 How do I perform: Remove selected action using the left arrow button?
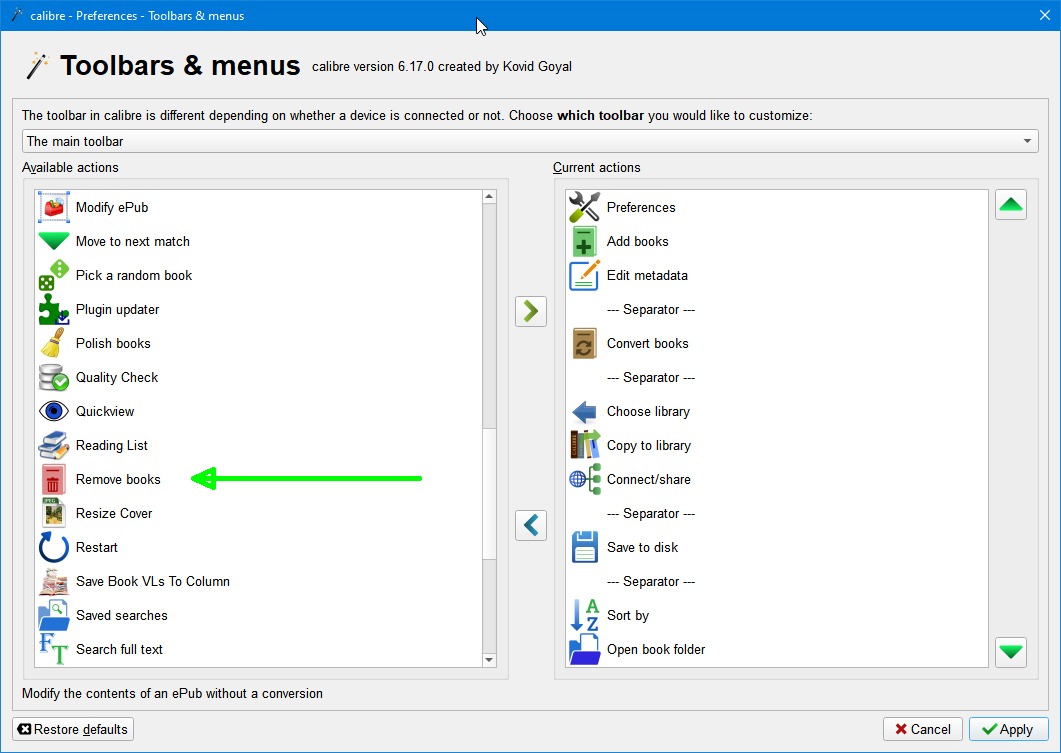pyautogui.click(x=530, y=525)
